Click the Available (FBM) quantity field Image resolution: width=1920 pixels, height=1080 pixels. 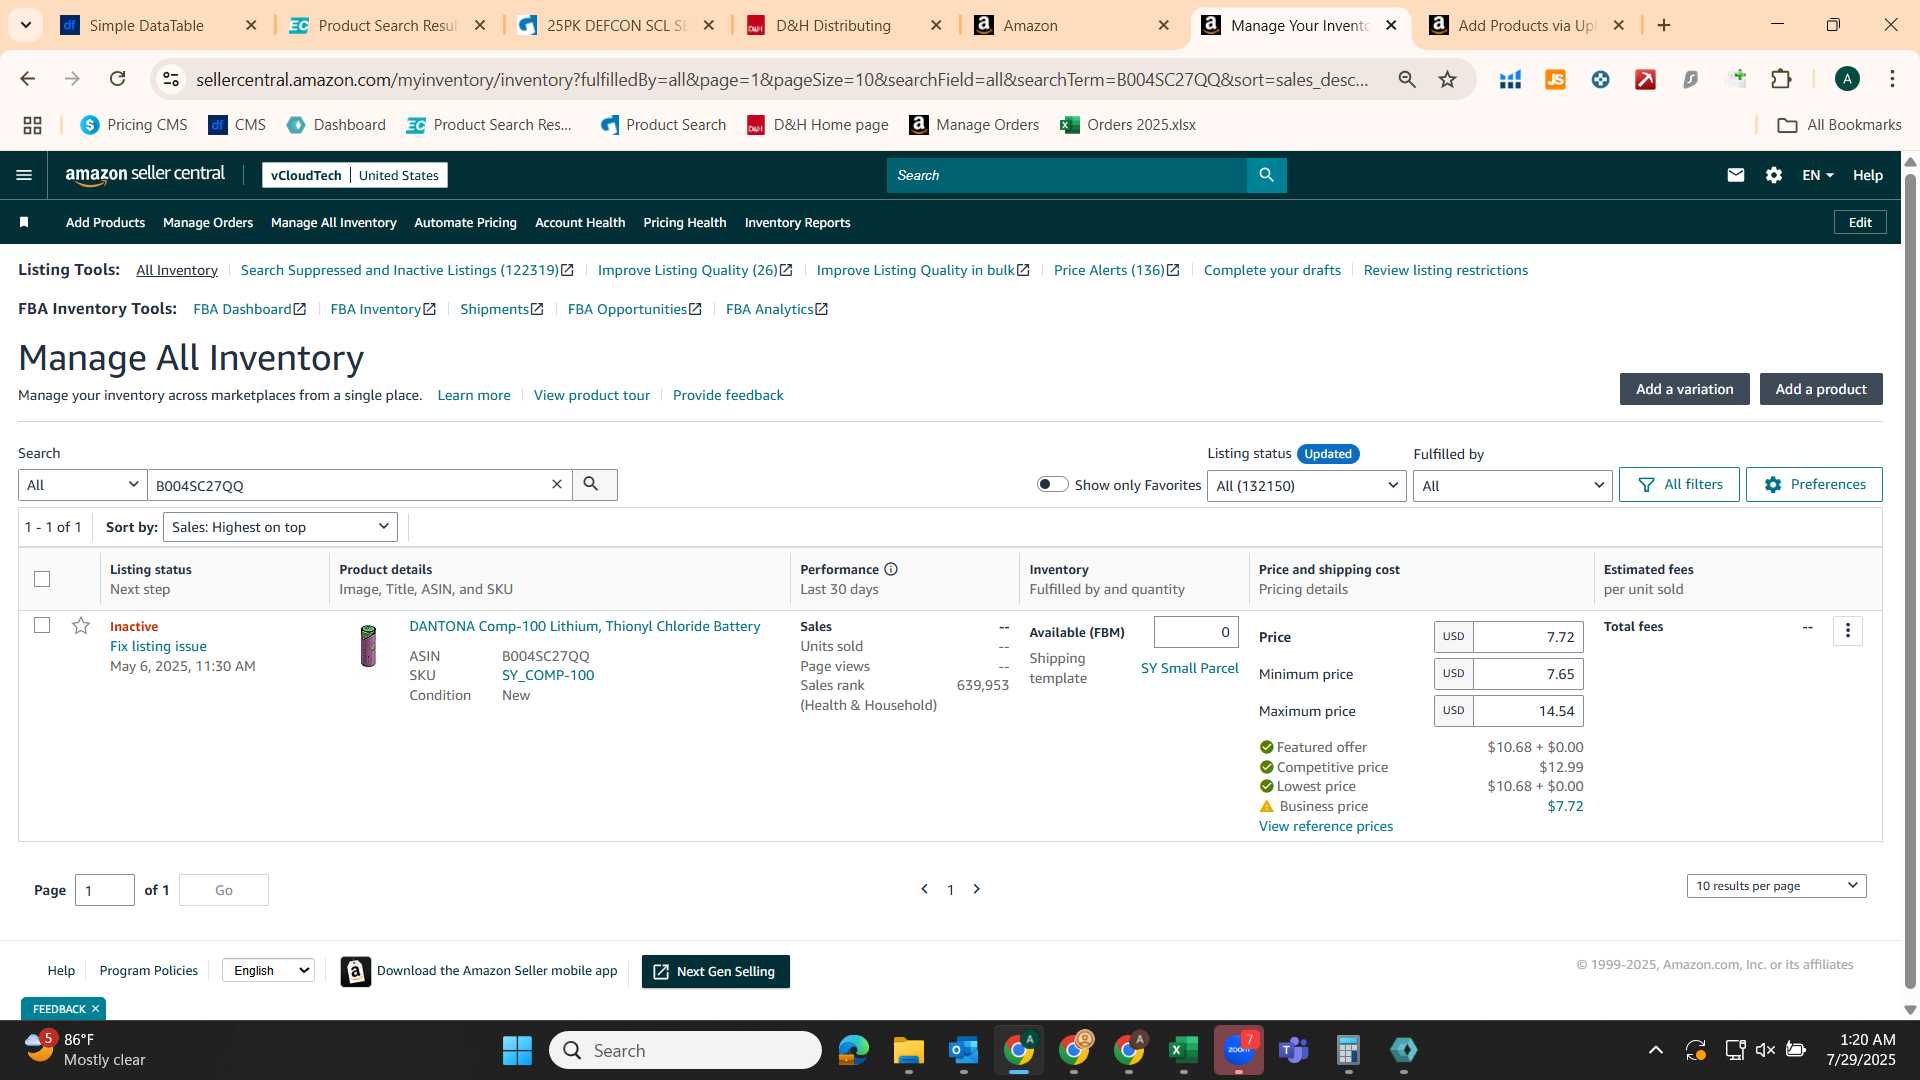click(1196, 632)
